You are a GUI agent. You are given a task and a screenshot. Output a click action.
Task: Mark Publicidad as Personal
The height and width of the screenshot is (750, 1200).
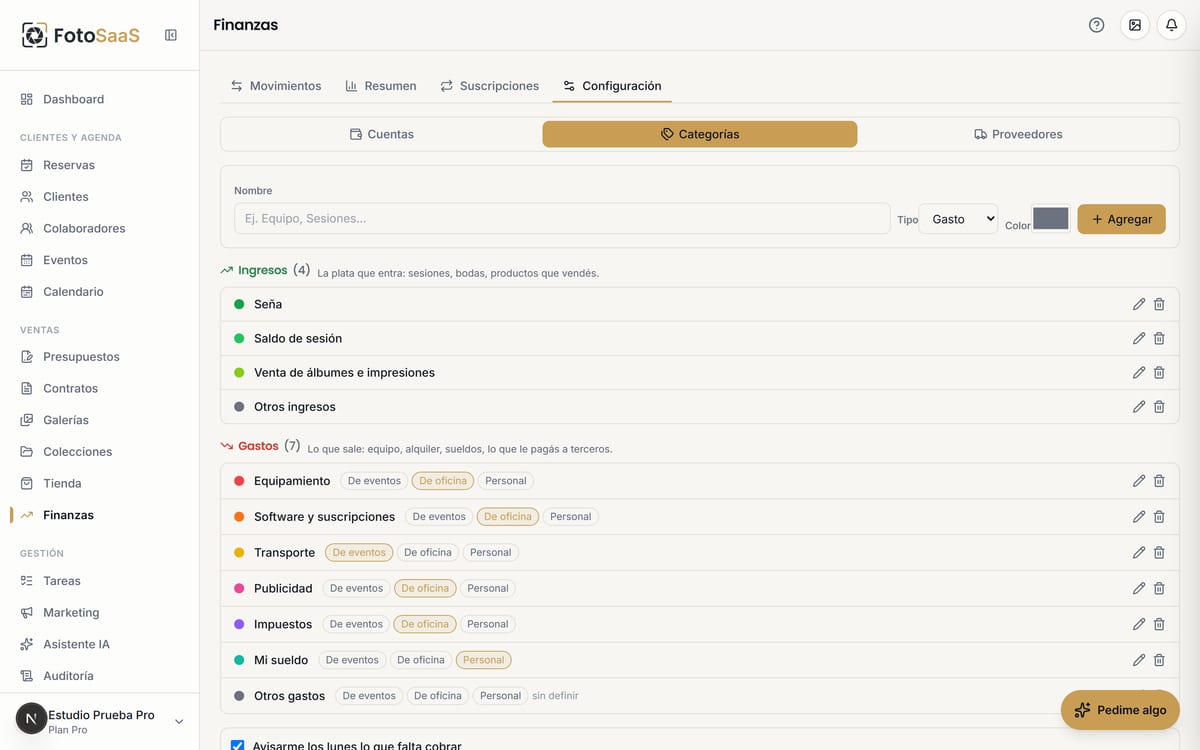[488, 588]
